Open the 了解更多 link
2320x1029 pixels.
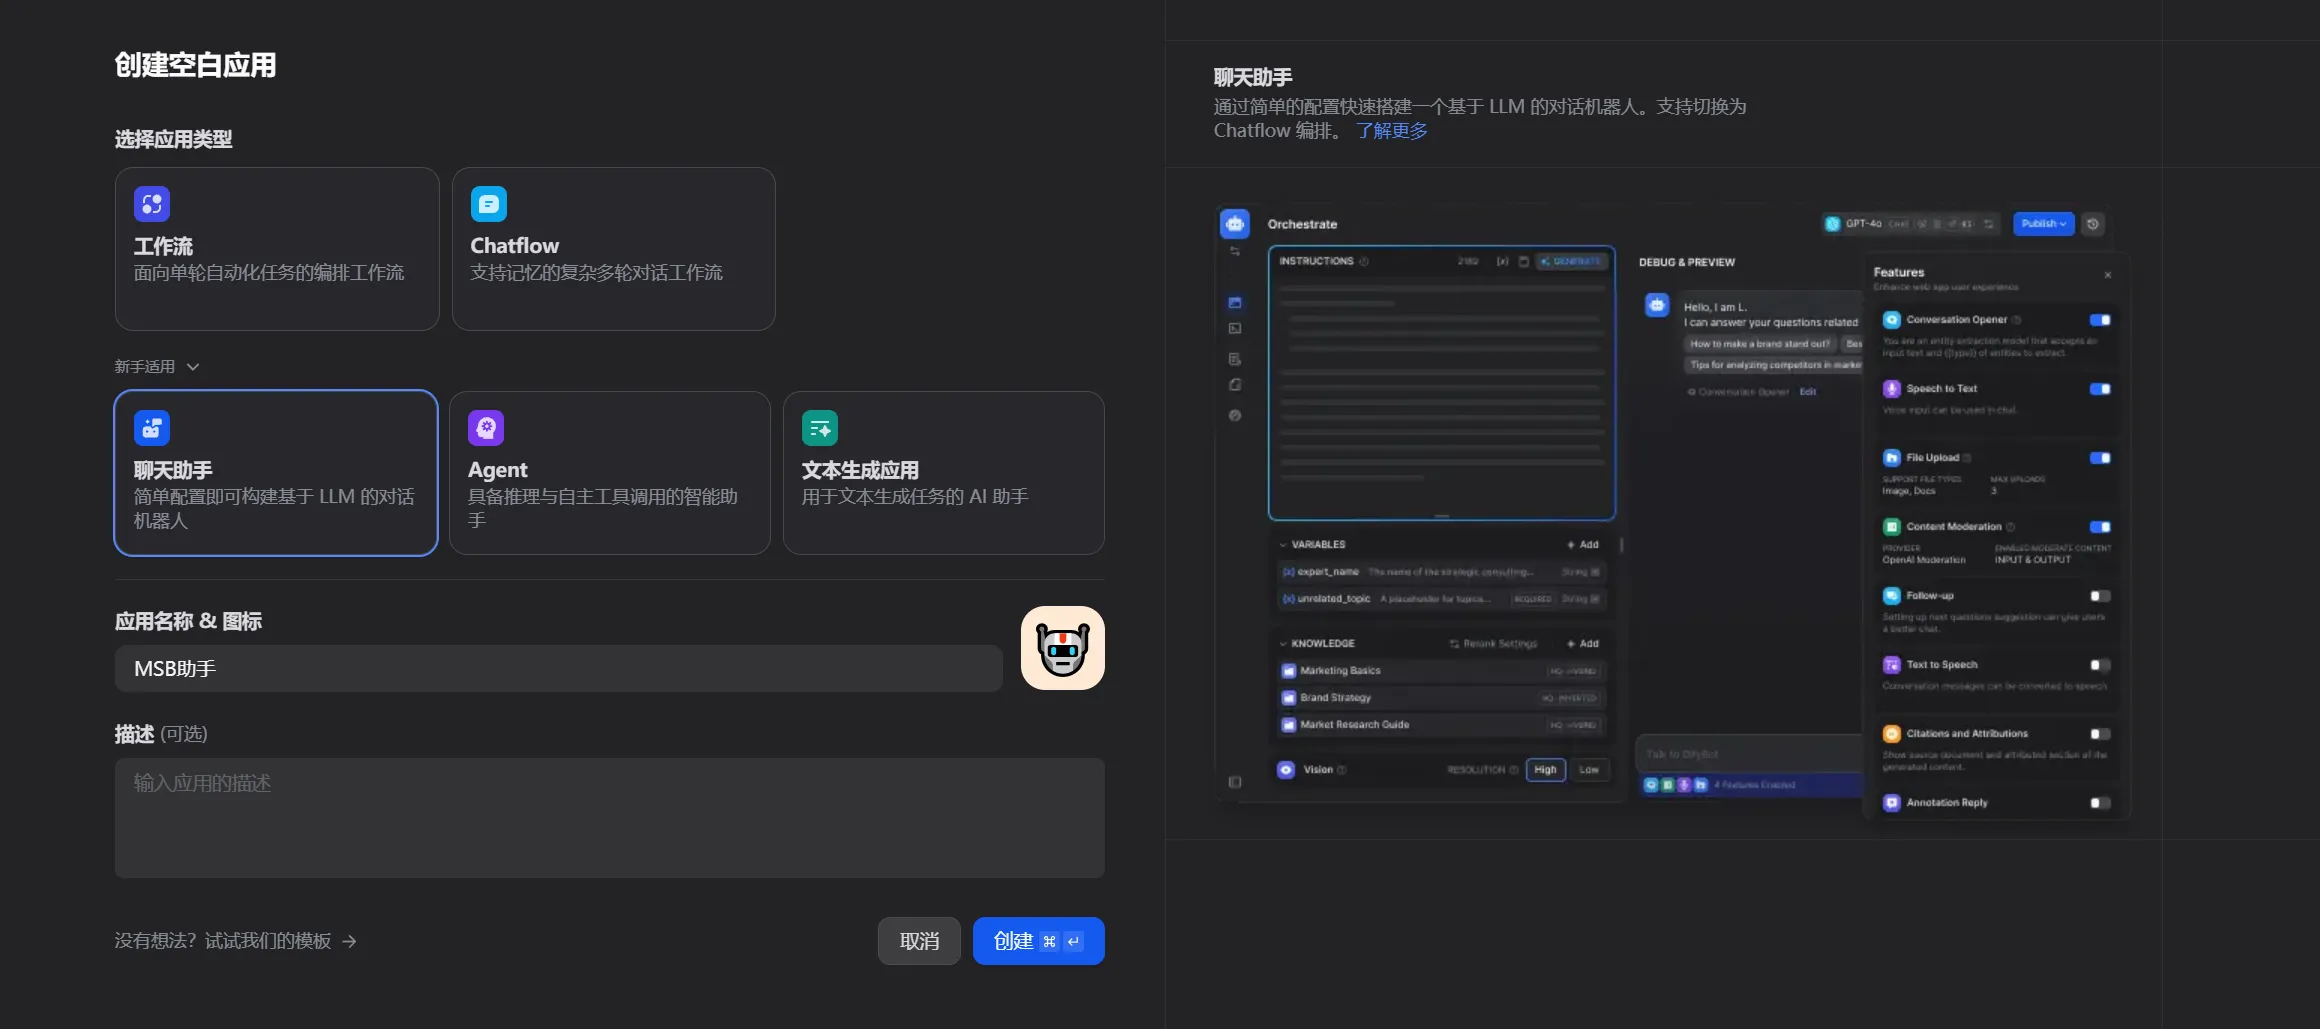1391,131
